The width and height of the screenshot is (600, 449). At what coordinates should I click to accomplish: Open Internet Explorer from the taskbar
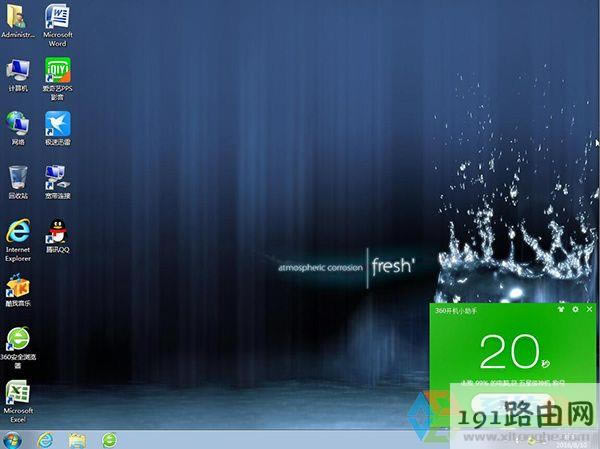coord(45,440)
